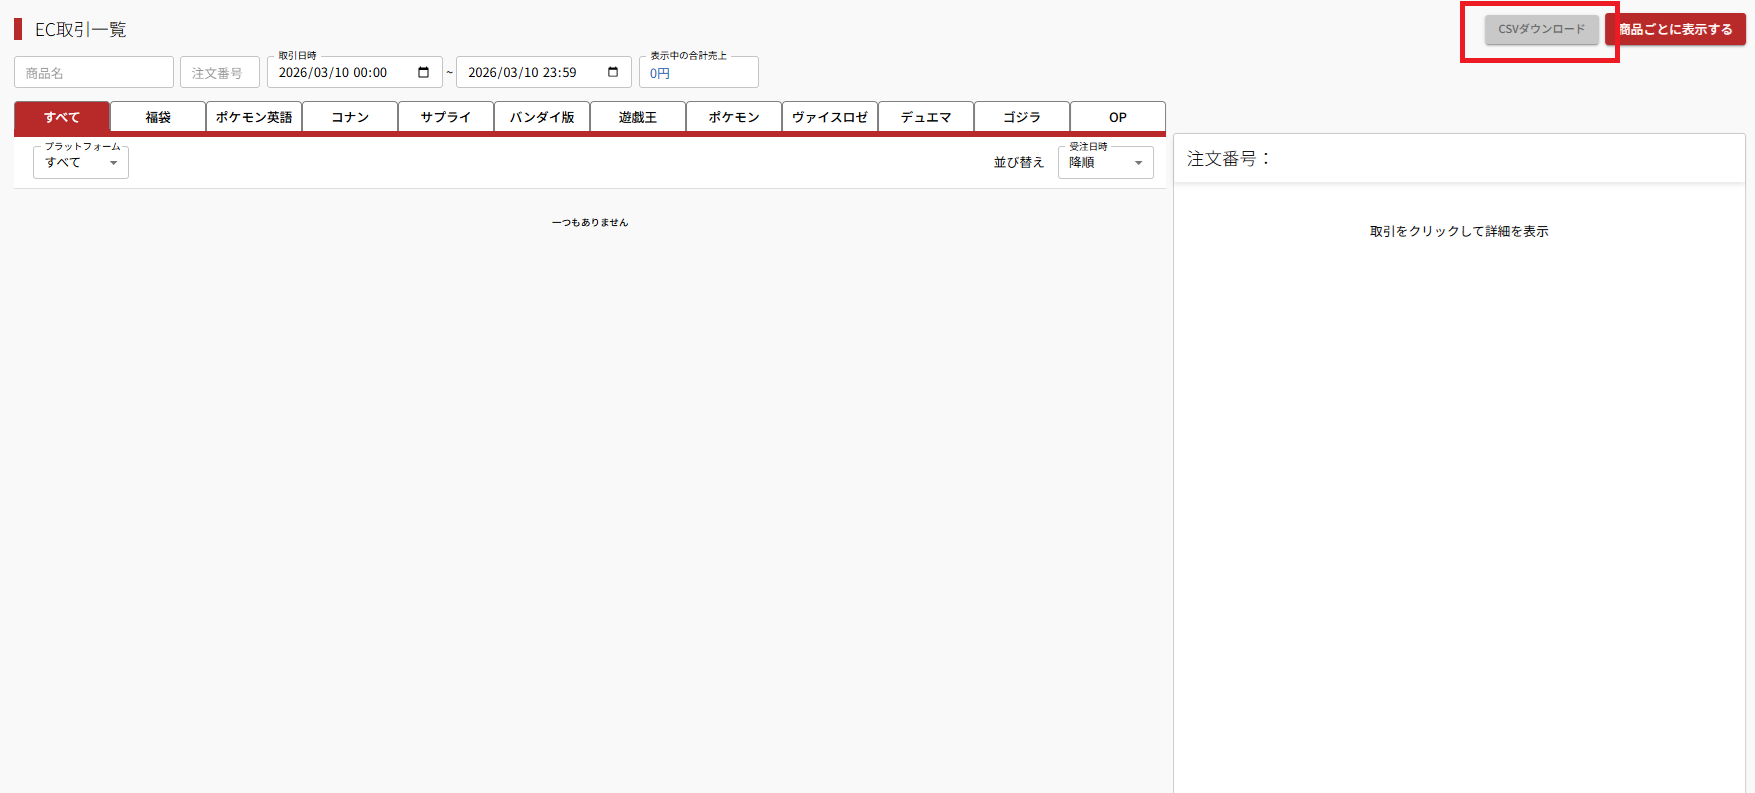Open the 遊戯王 tab

pyautogui.click(x=638, y=117)
